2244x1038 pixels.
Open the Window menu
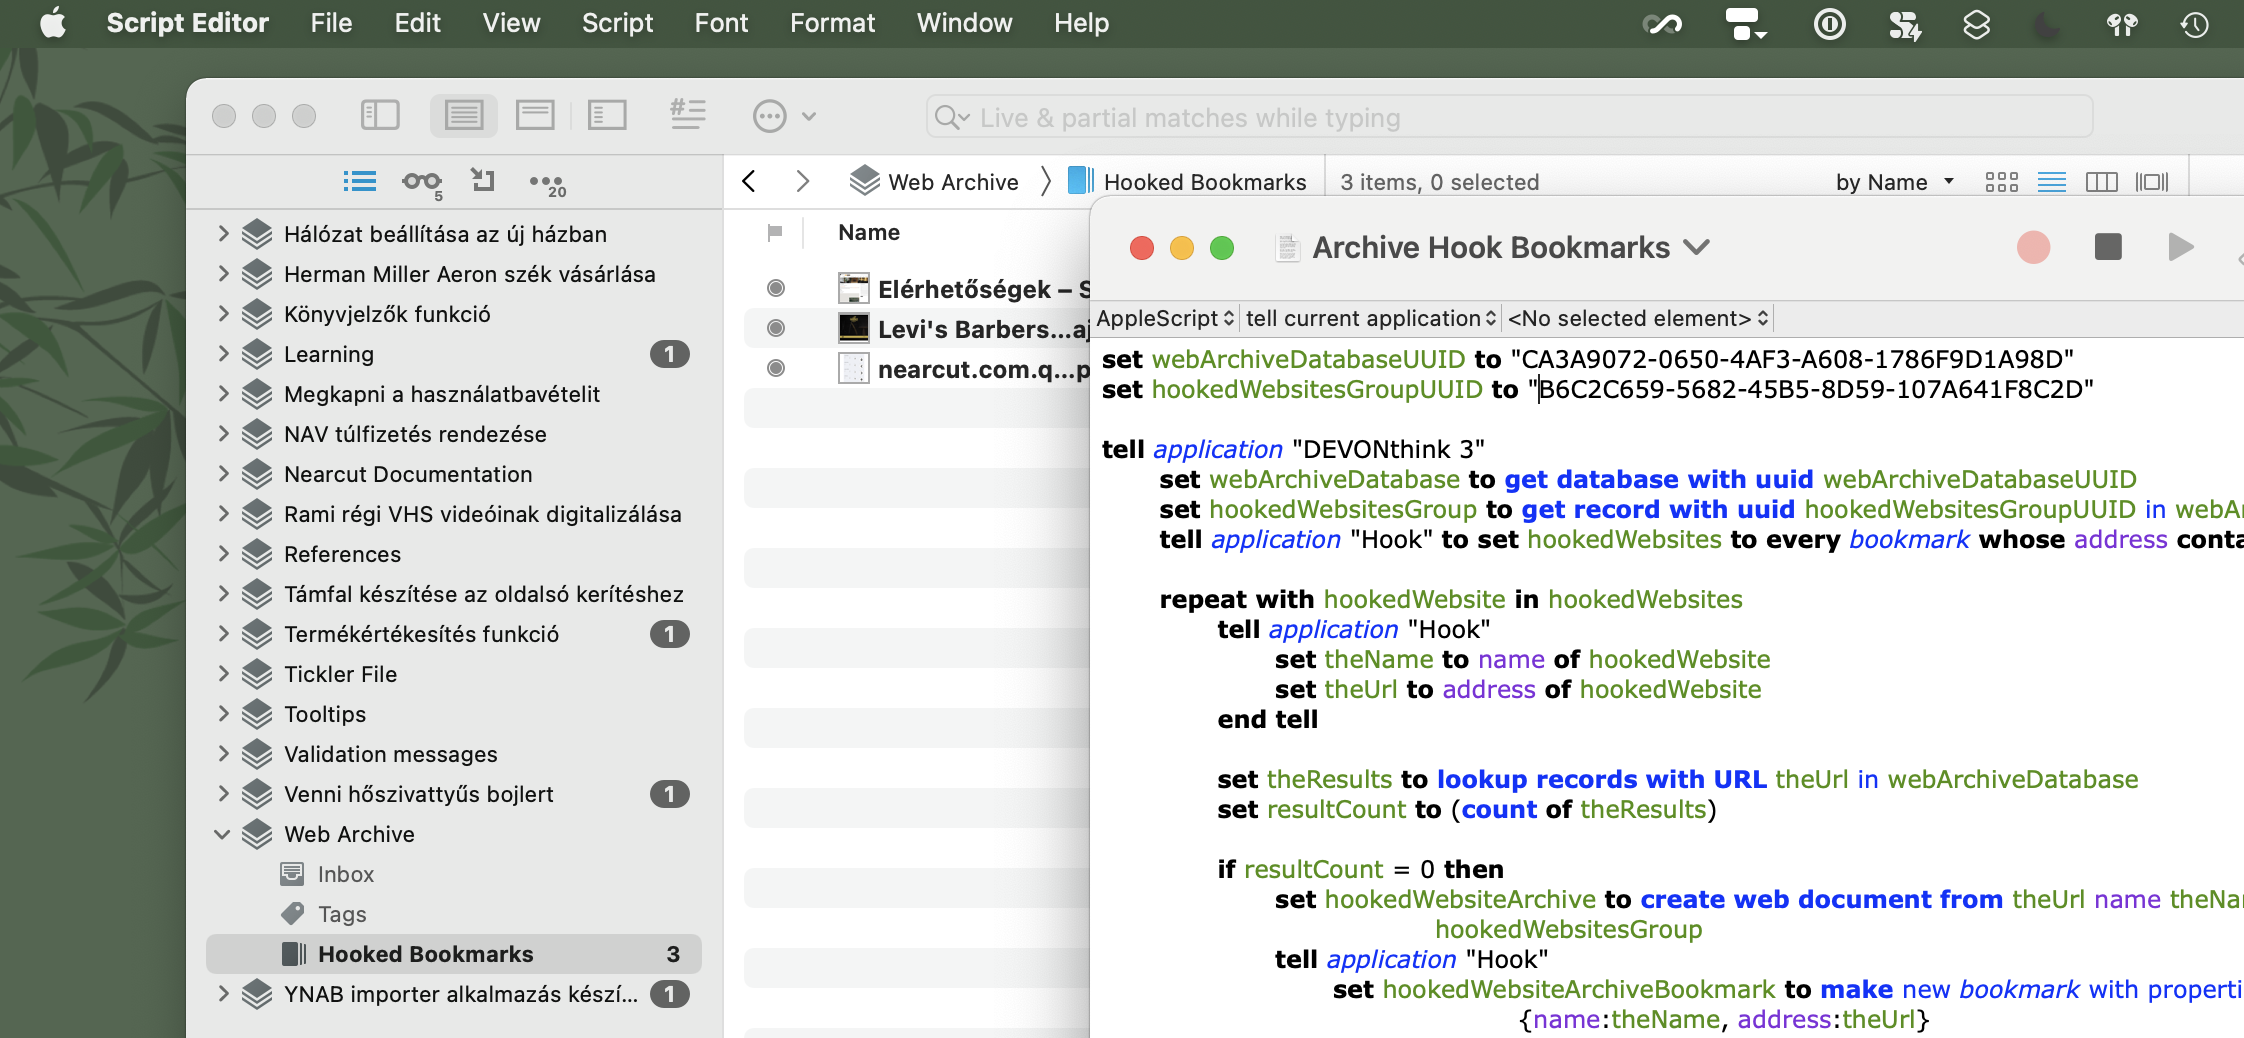click(964, 23)
